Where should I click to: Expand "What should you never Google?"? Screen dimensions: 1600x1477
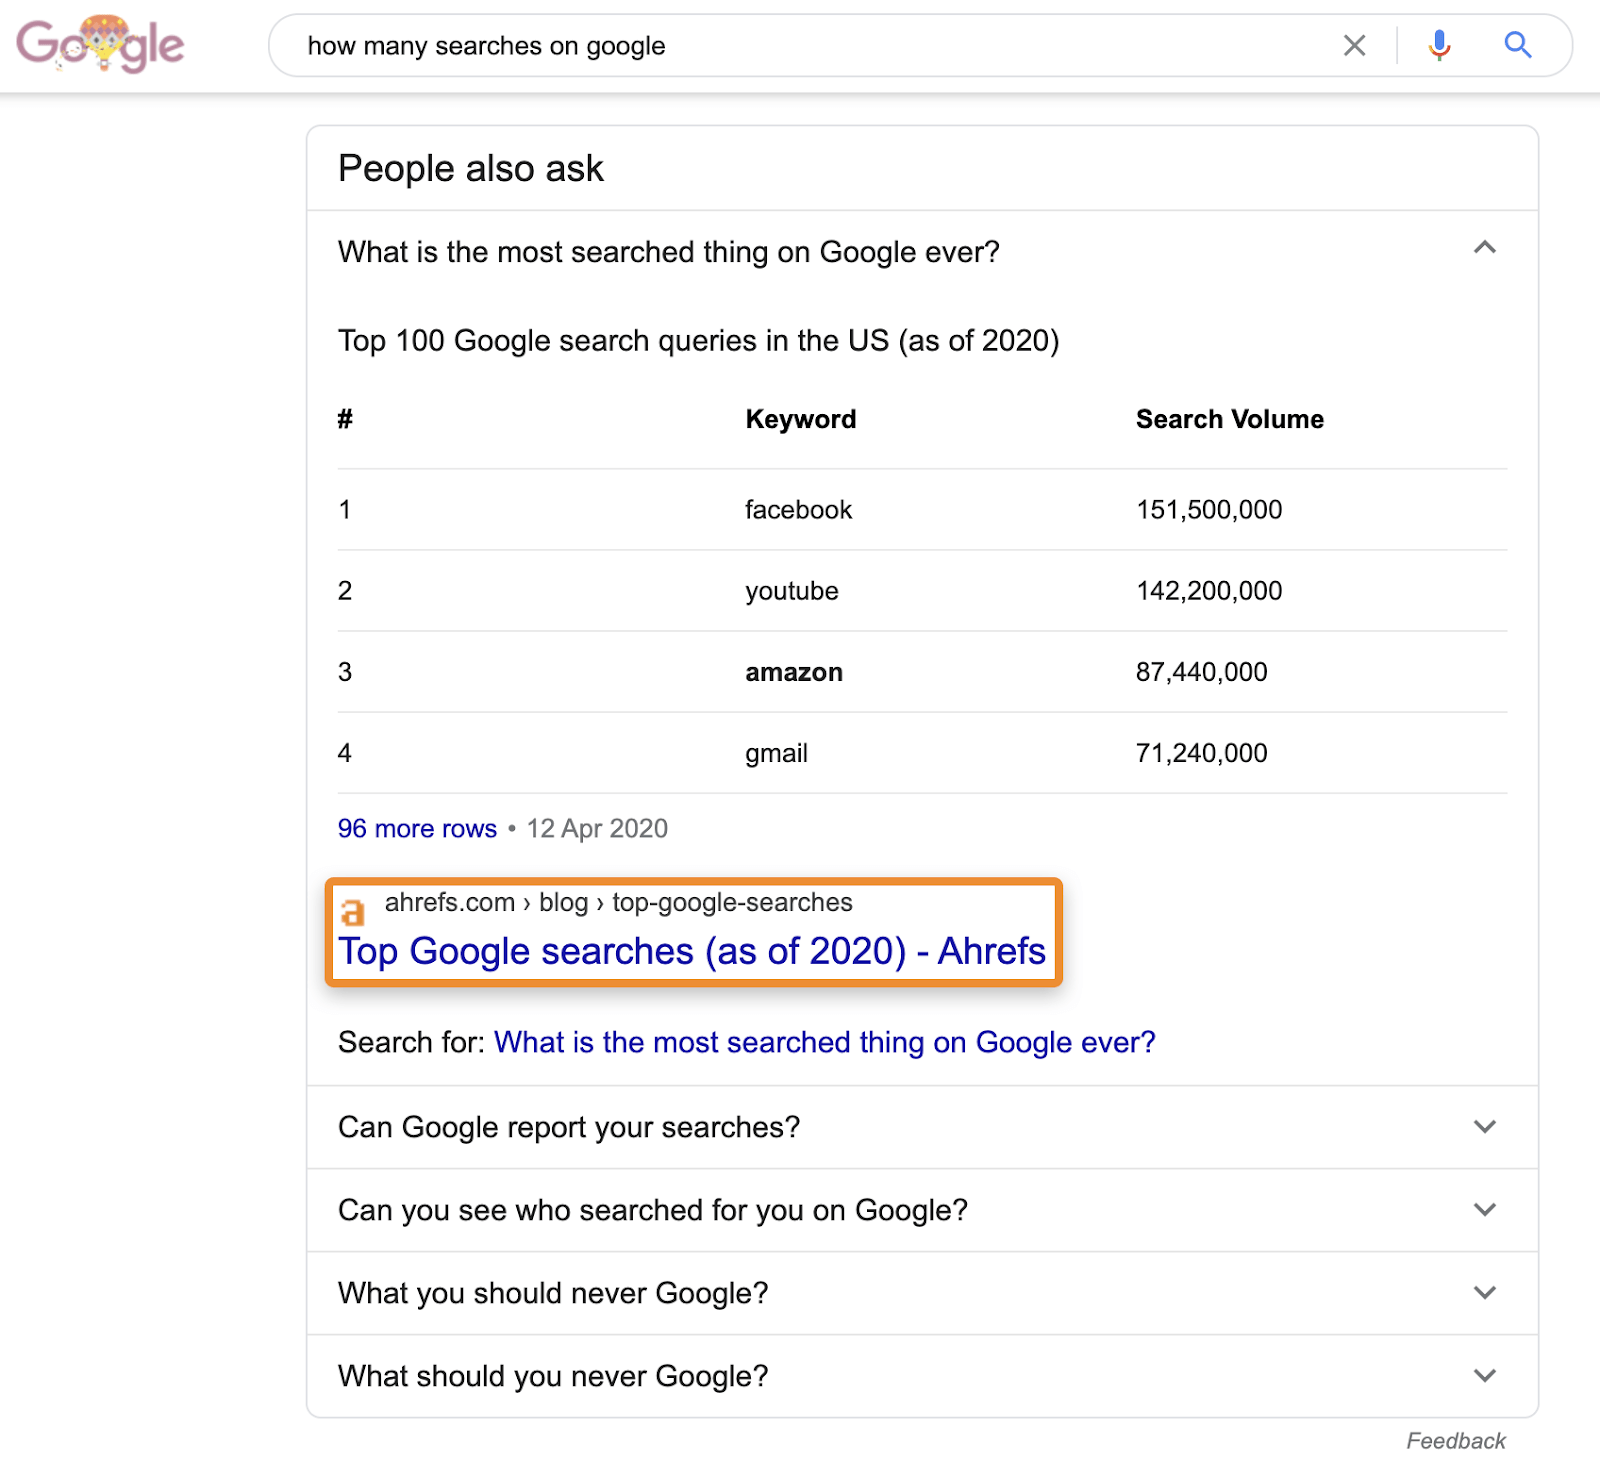point(1485,1375)
